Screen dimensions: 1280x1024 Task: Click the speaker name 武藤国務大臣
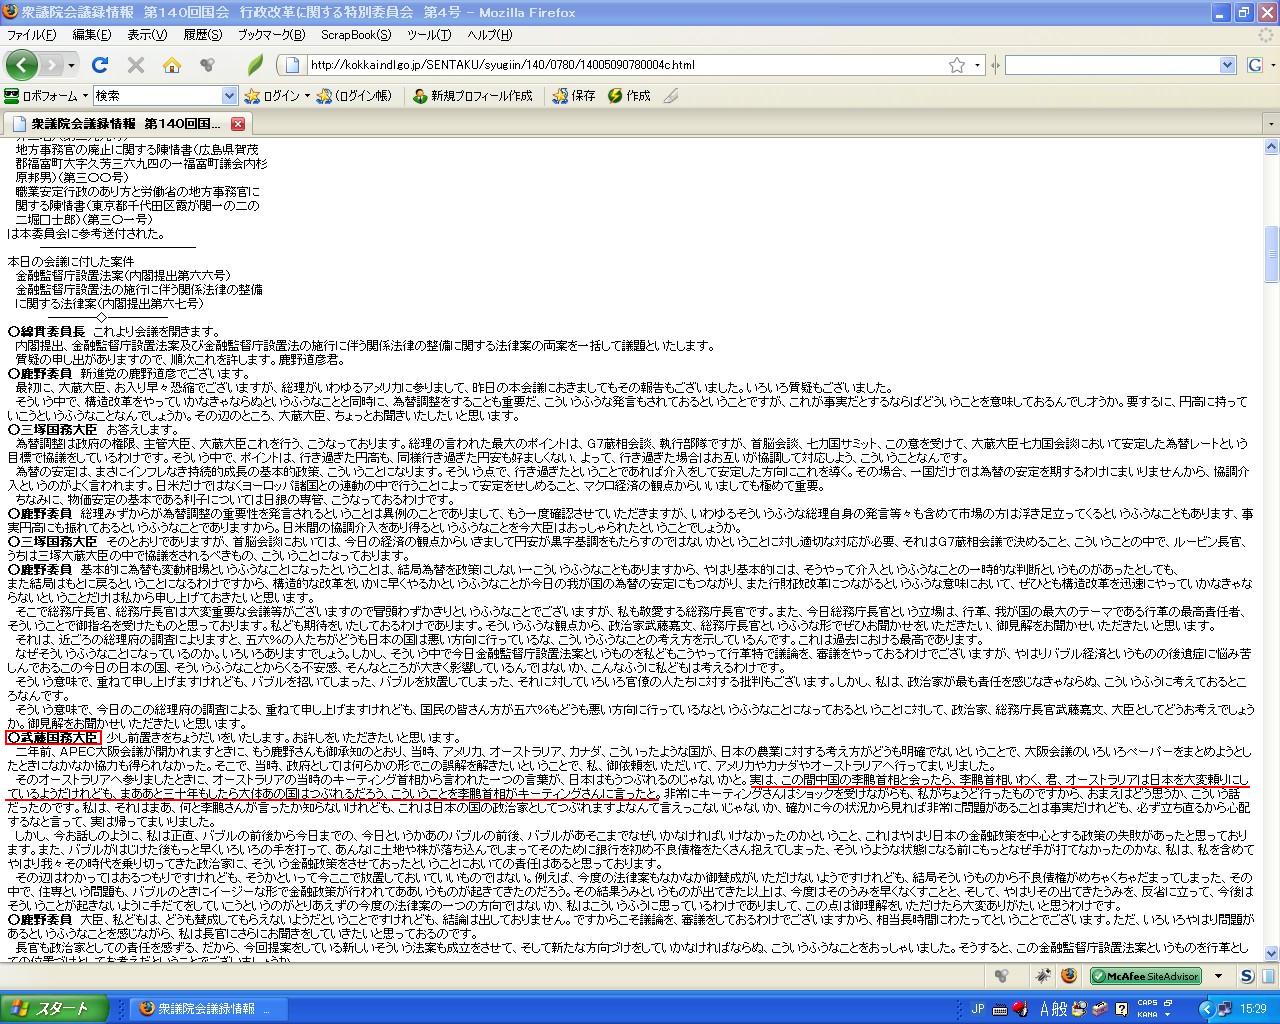[x=54, y=737]
